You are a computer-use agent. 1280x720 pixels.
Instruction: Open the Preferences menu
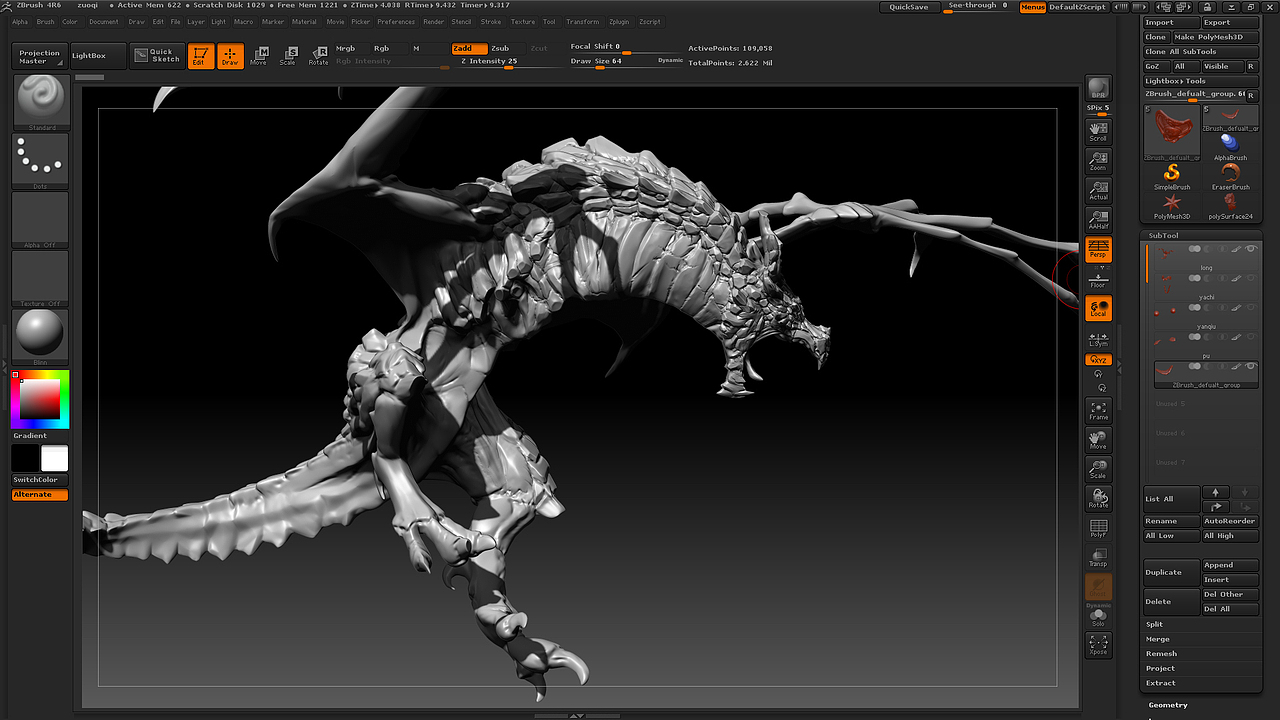click(x=396, y=21)
